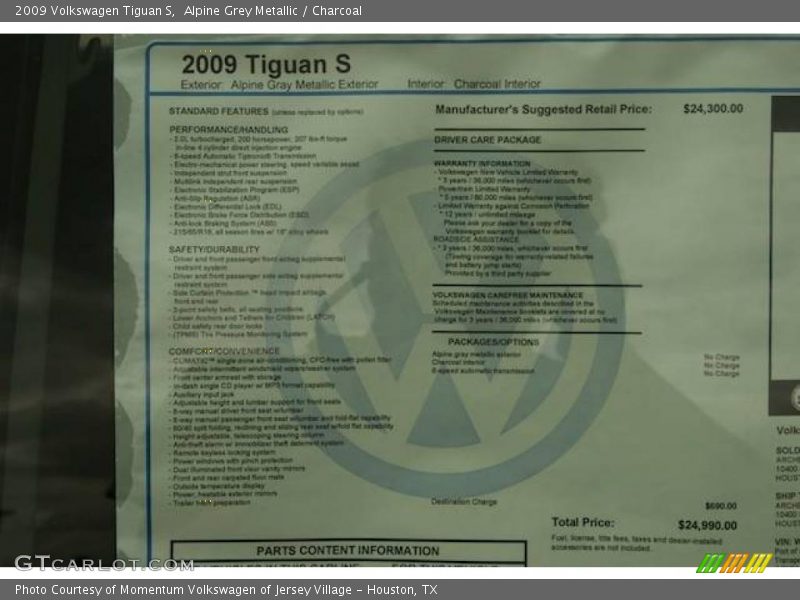The height and width of the screenshot is (600, 800).
Task: Click the '$690.00' destination charge amount
Action: point(721,506)
